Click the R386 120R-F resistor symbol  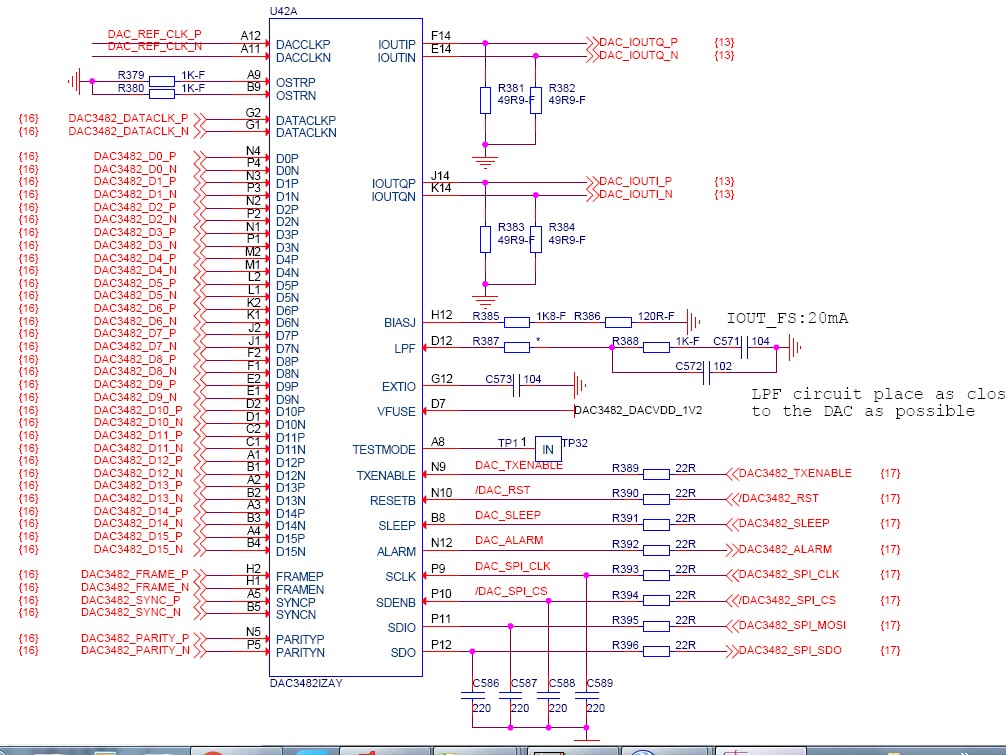618,322
